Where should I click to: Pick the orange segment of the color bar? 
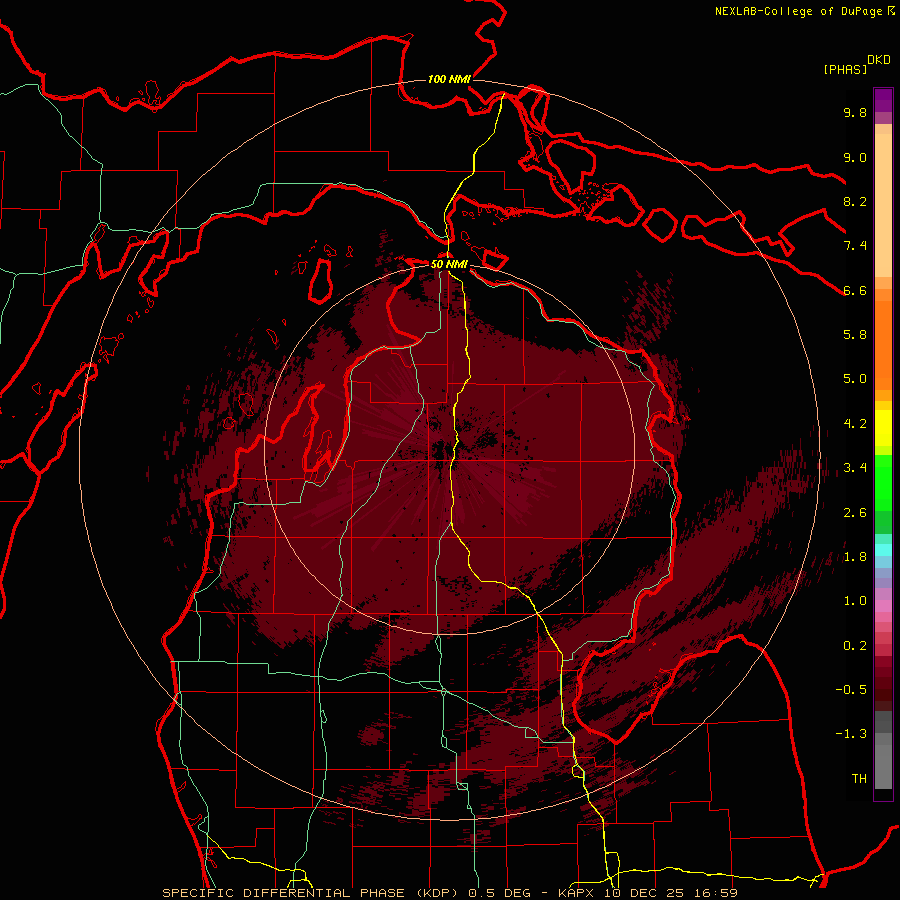883,344
